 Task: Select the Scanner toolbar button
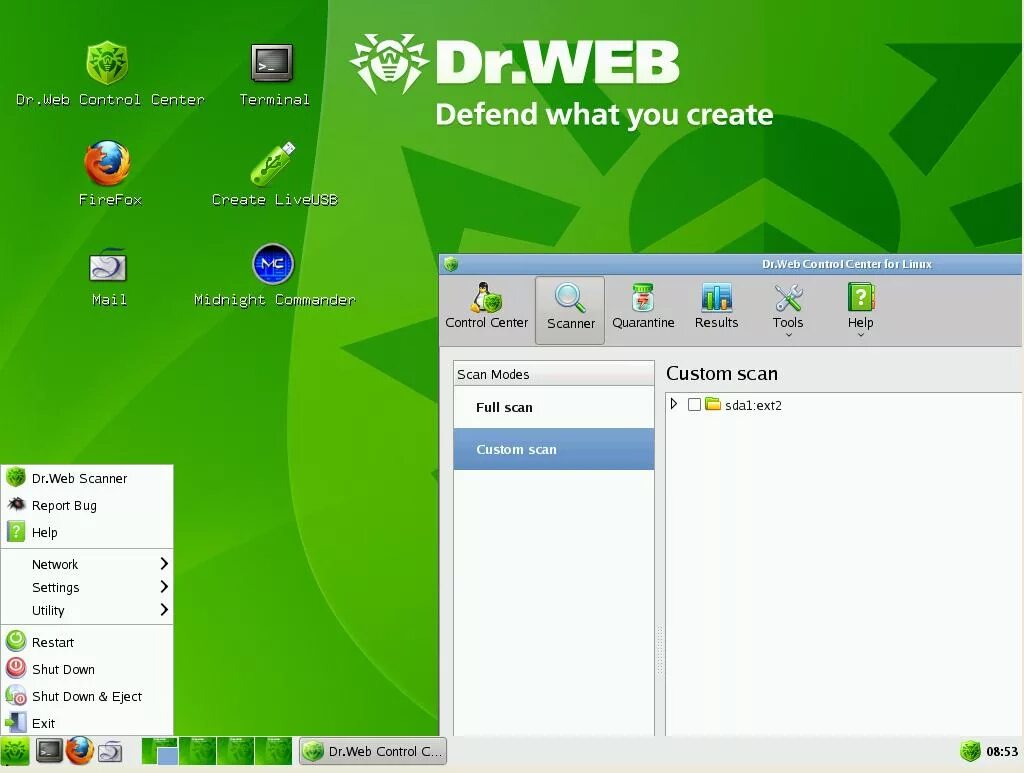[570, 309]
